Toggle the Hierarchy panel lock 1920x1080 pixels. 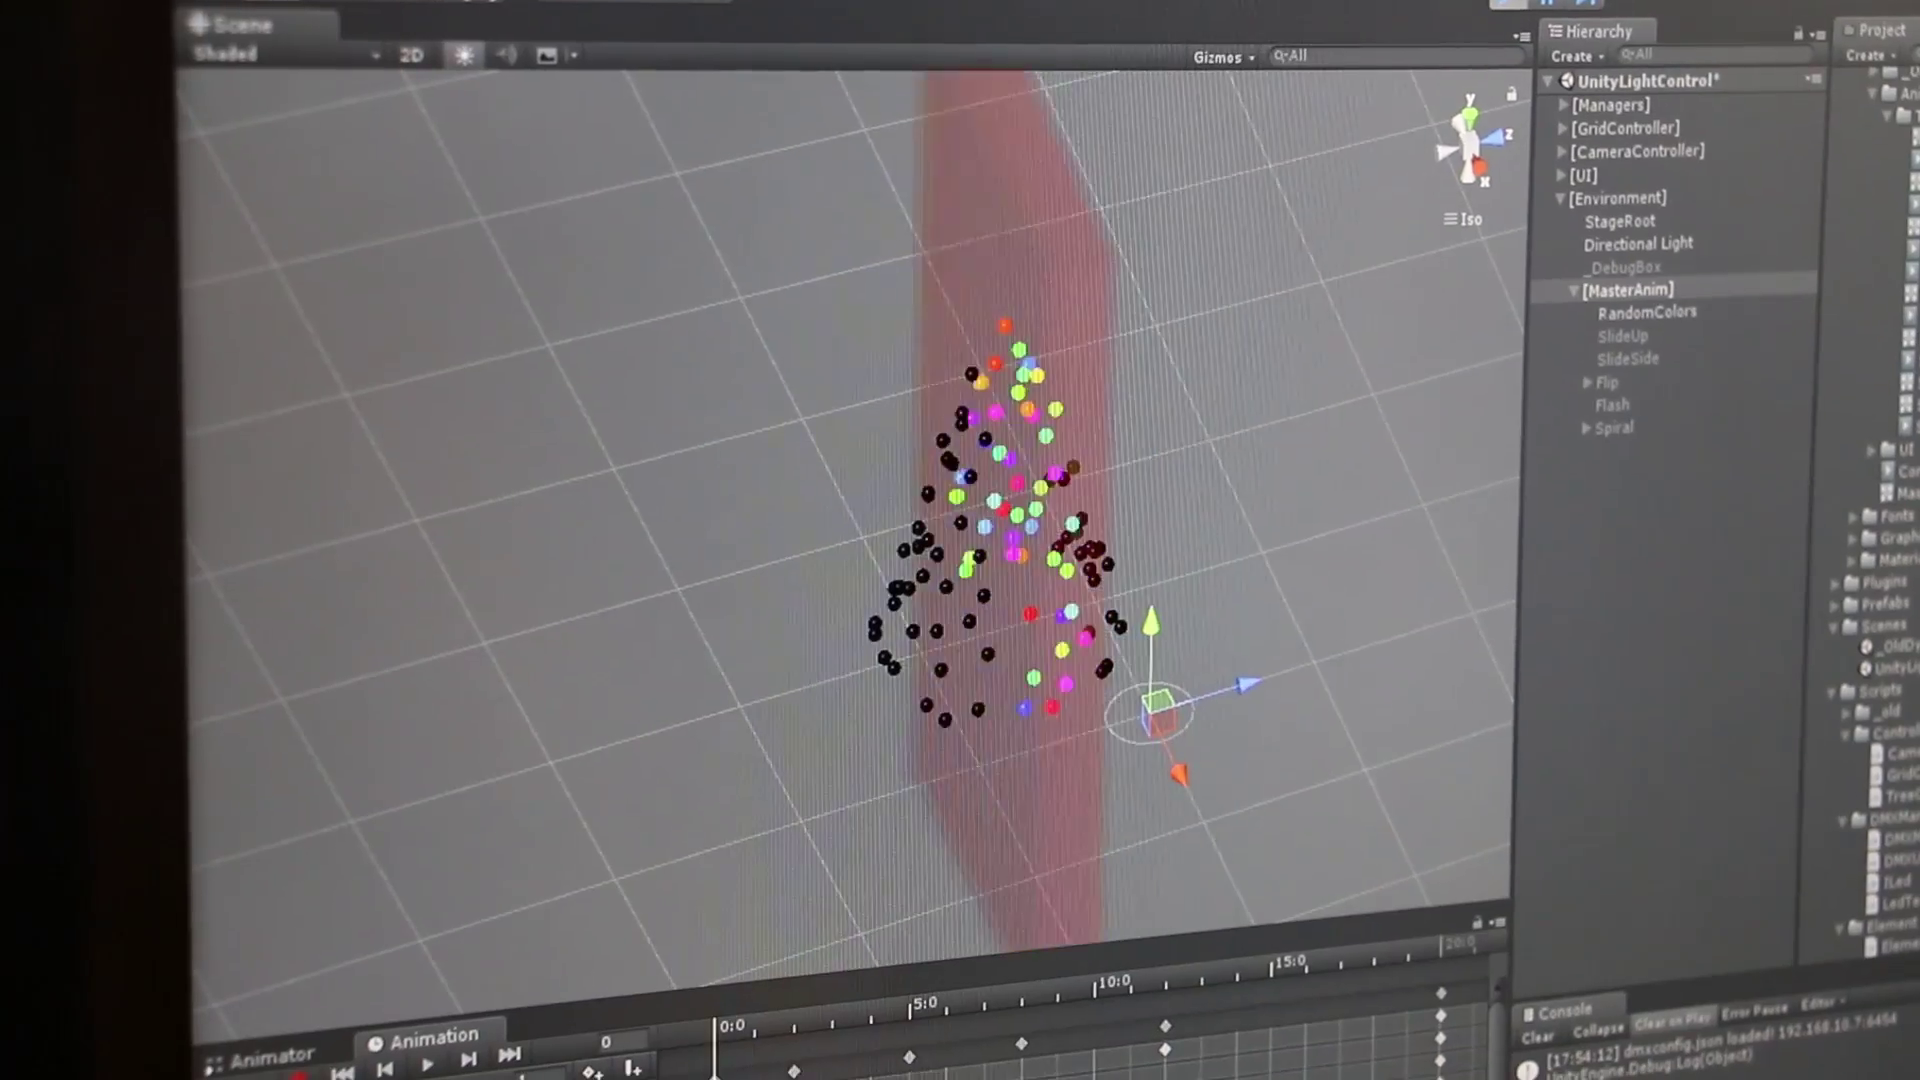(1798, 34)
